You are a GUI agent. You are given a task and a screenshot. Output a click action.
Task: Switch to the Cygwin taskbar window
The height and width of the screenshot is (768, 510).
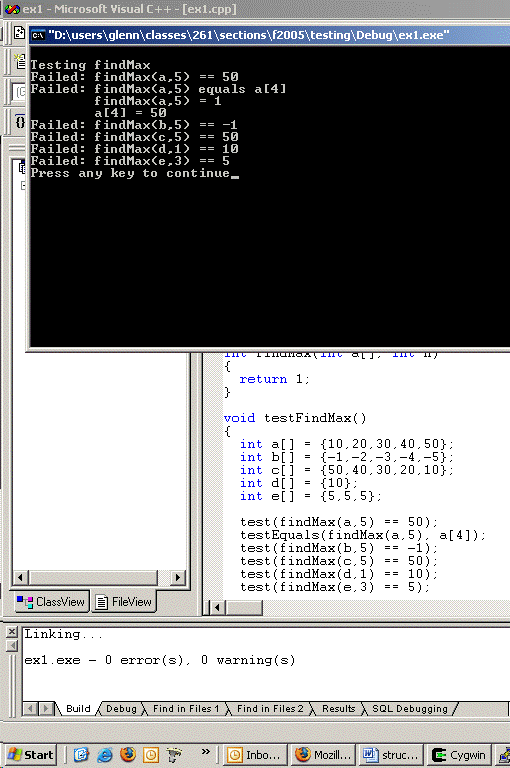pos(459,755)
